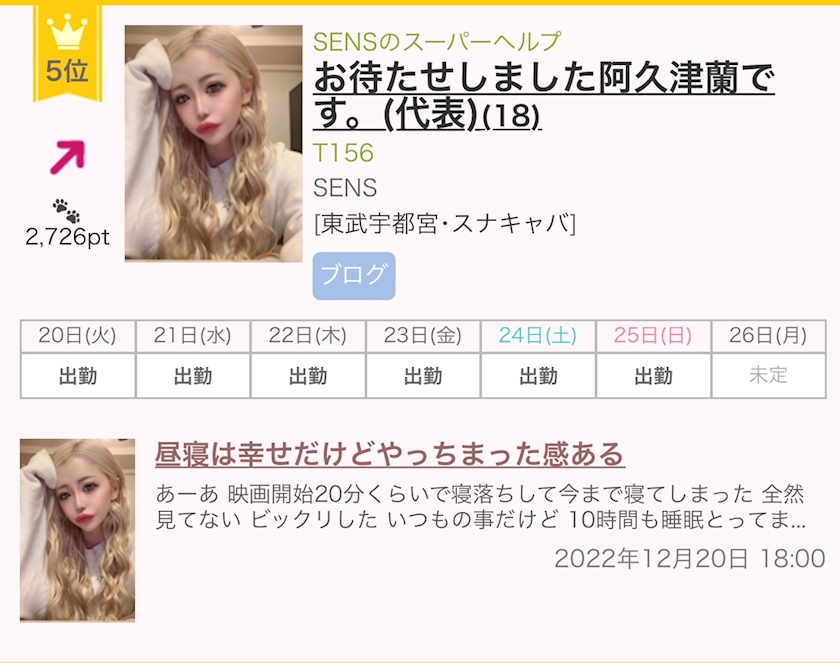Click the SENSのスーパーヘルプ green caption
Viewport: 840px width, 663px height.
tap(437, 41)
